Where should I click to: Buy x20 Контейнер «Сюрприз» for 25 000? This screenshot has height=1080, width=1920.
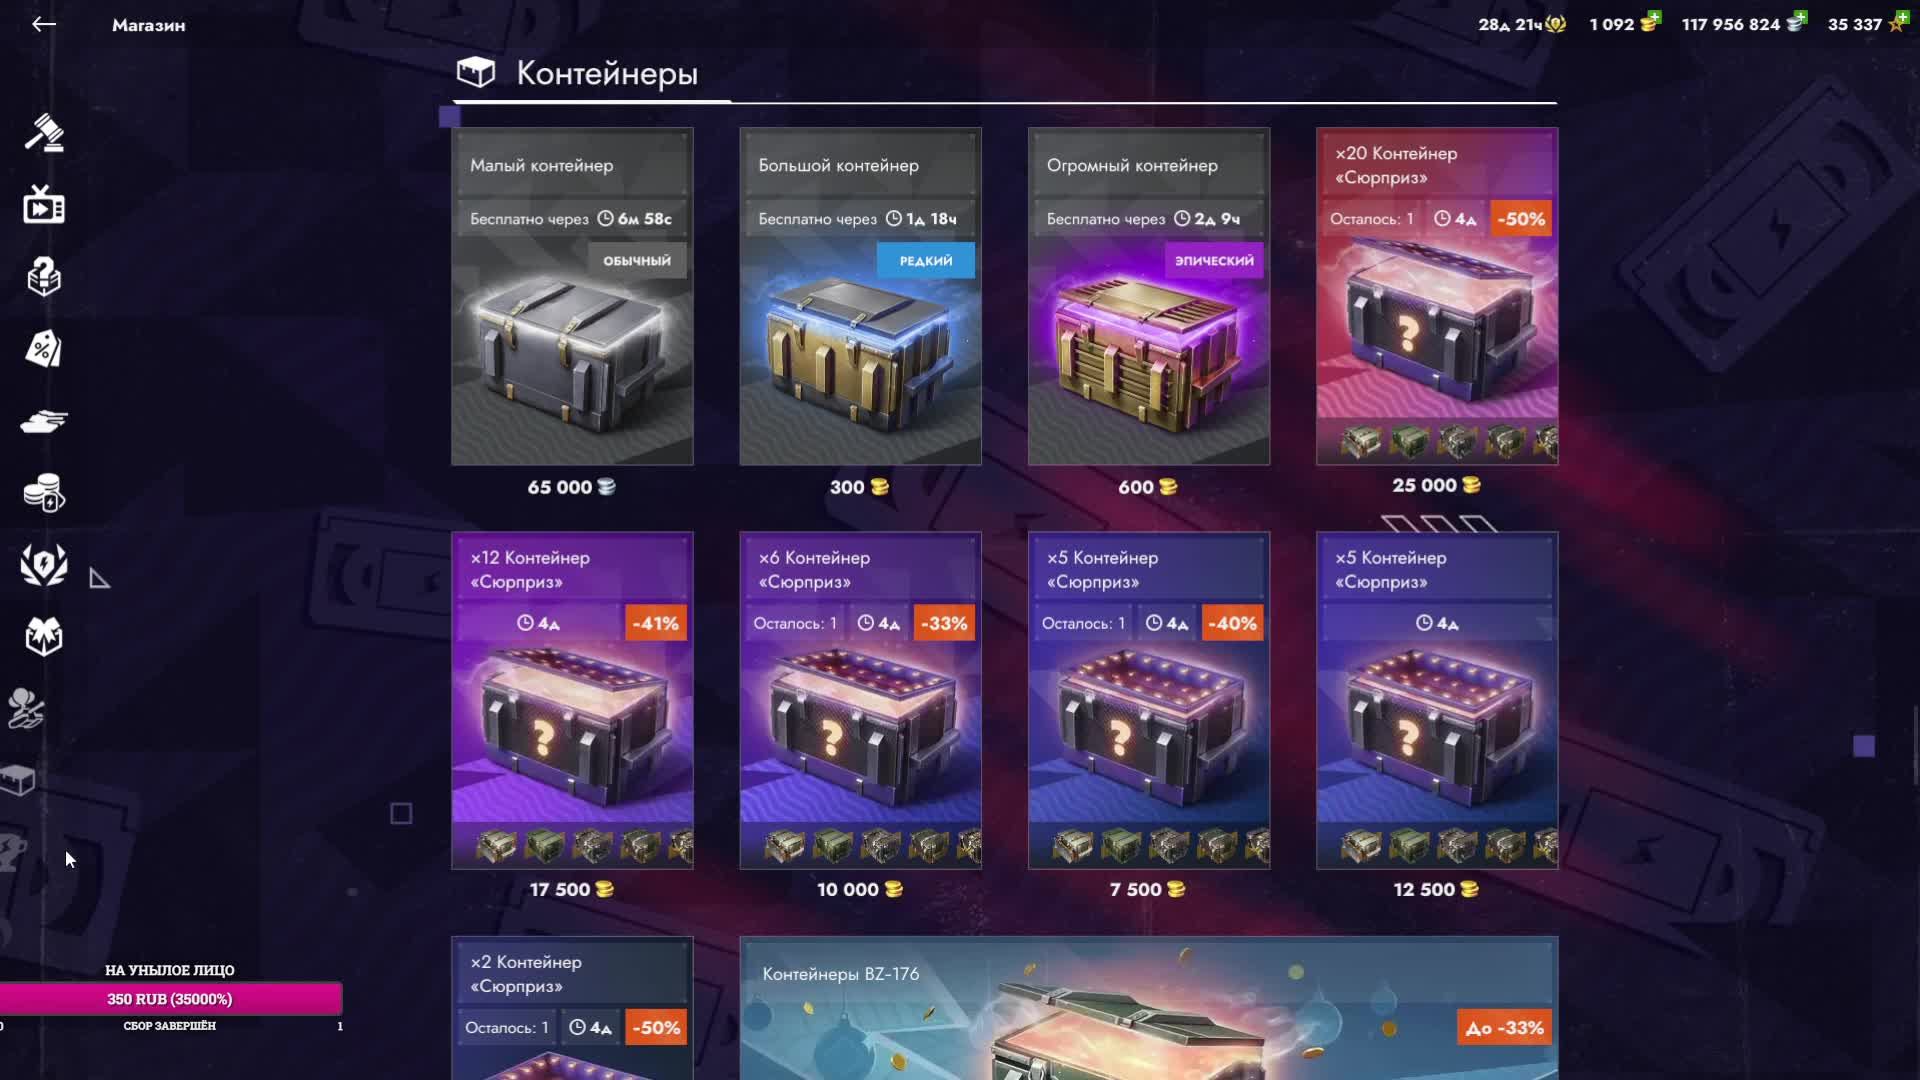pyautogui.click(x=1437, y=296)
